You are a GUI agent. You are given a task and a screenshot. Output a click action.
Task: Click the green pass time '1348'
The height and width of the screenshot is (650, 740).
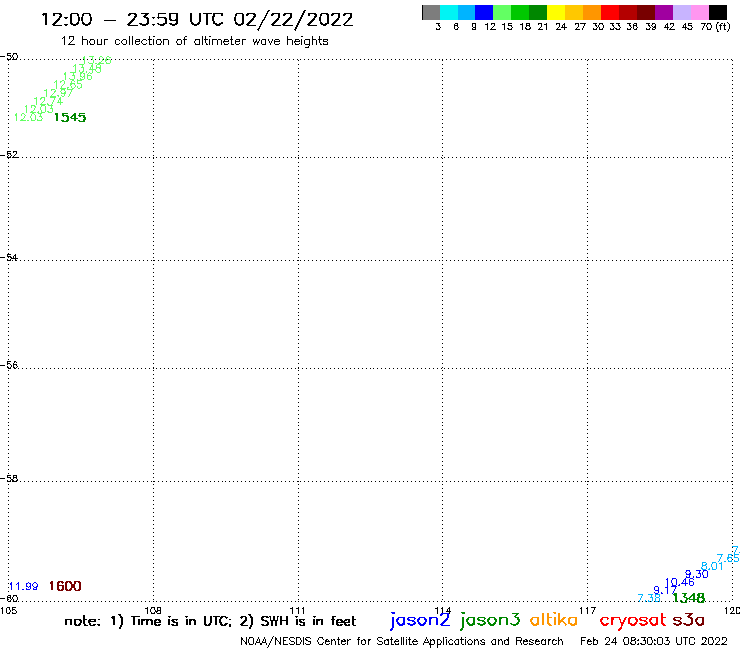point(689,598)
